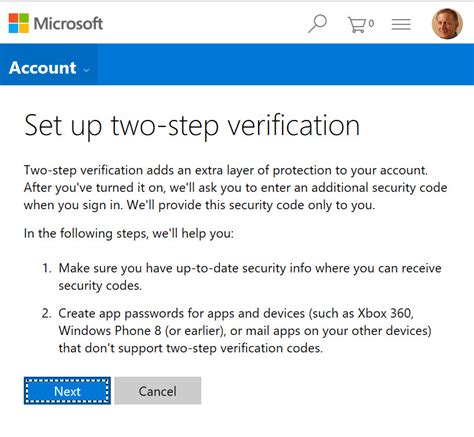Open the hamburger navigation menu
Screen dimensions: 474x437
point(401,24)
